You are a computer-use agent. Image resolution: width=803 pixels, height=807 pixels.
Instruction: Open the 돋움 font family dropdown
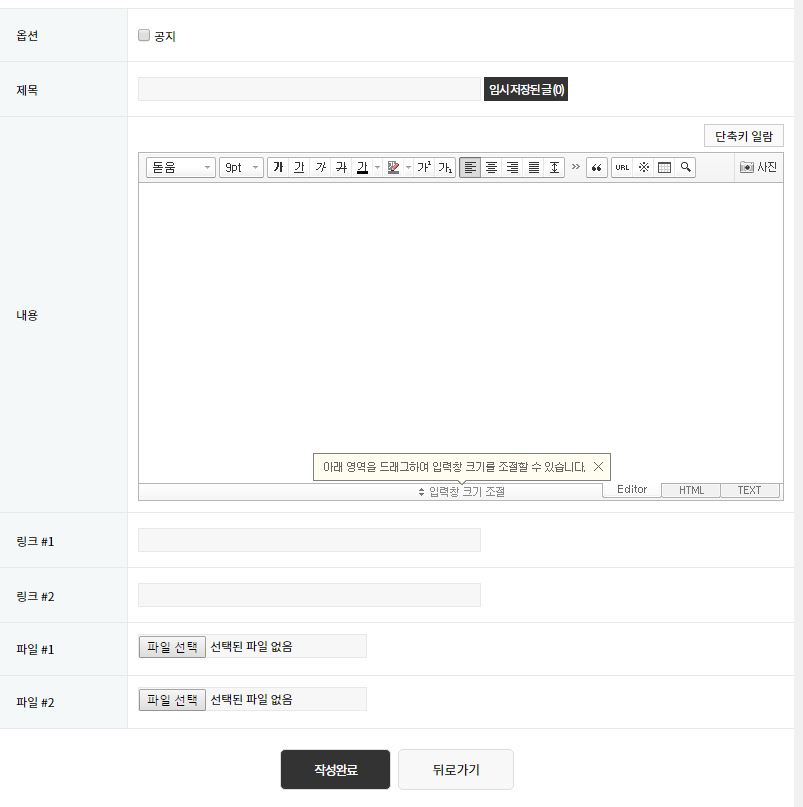181,168
